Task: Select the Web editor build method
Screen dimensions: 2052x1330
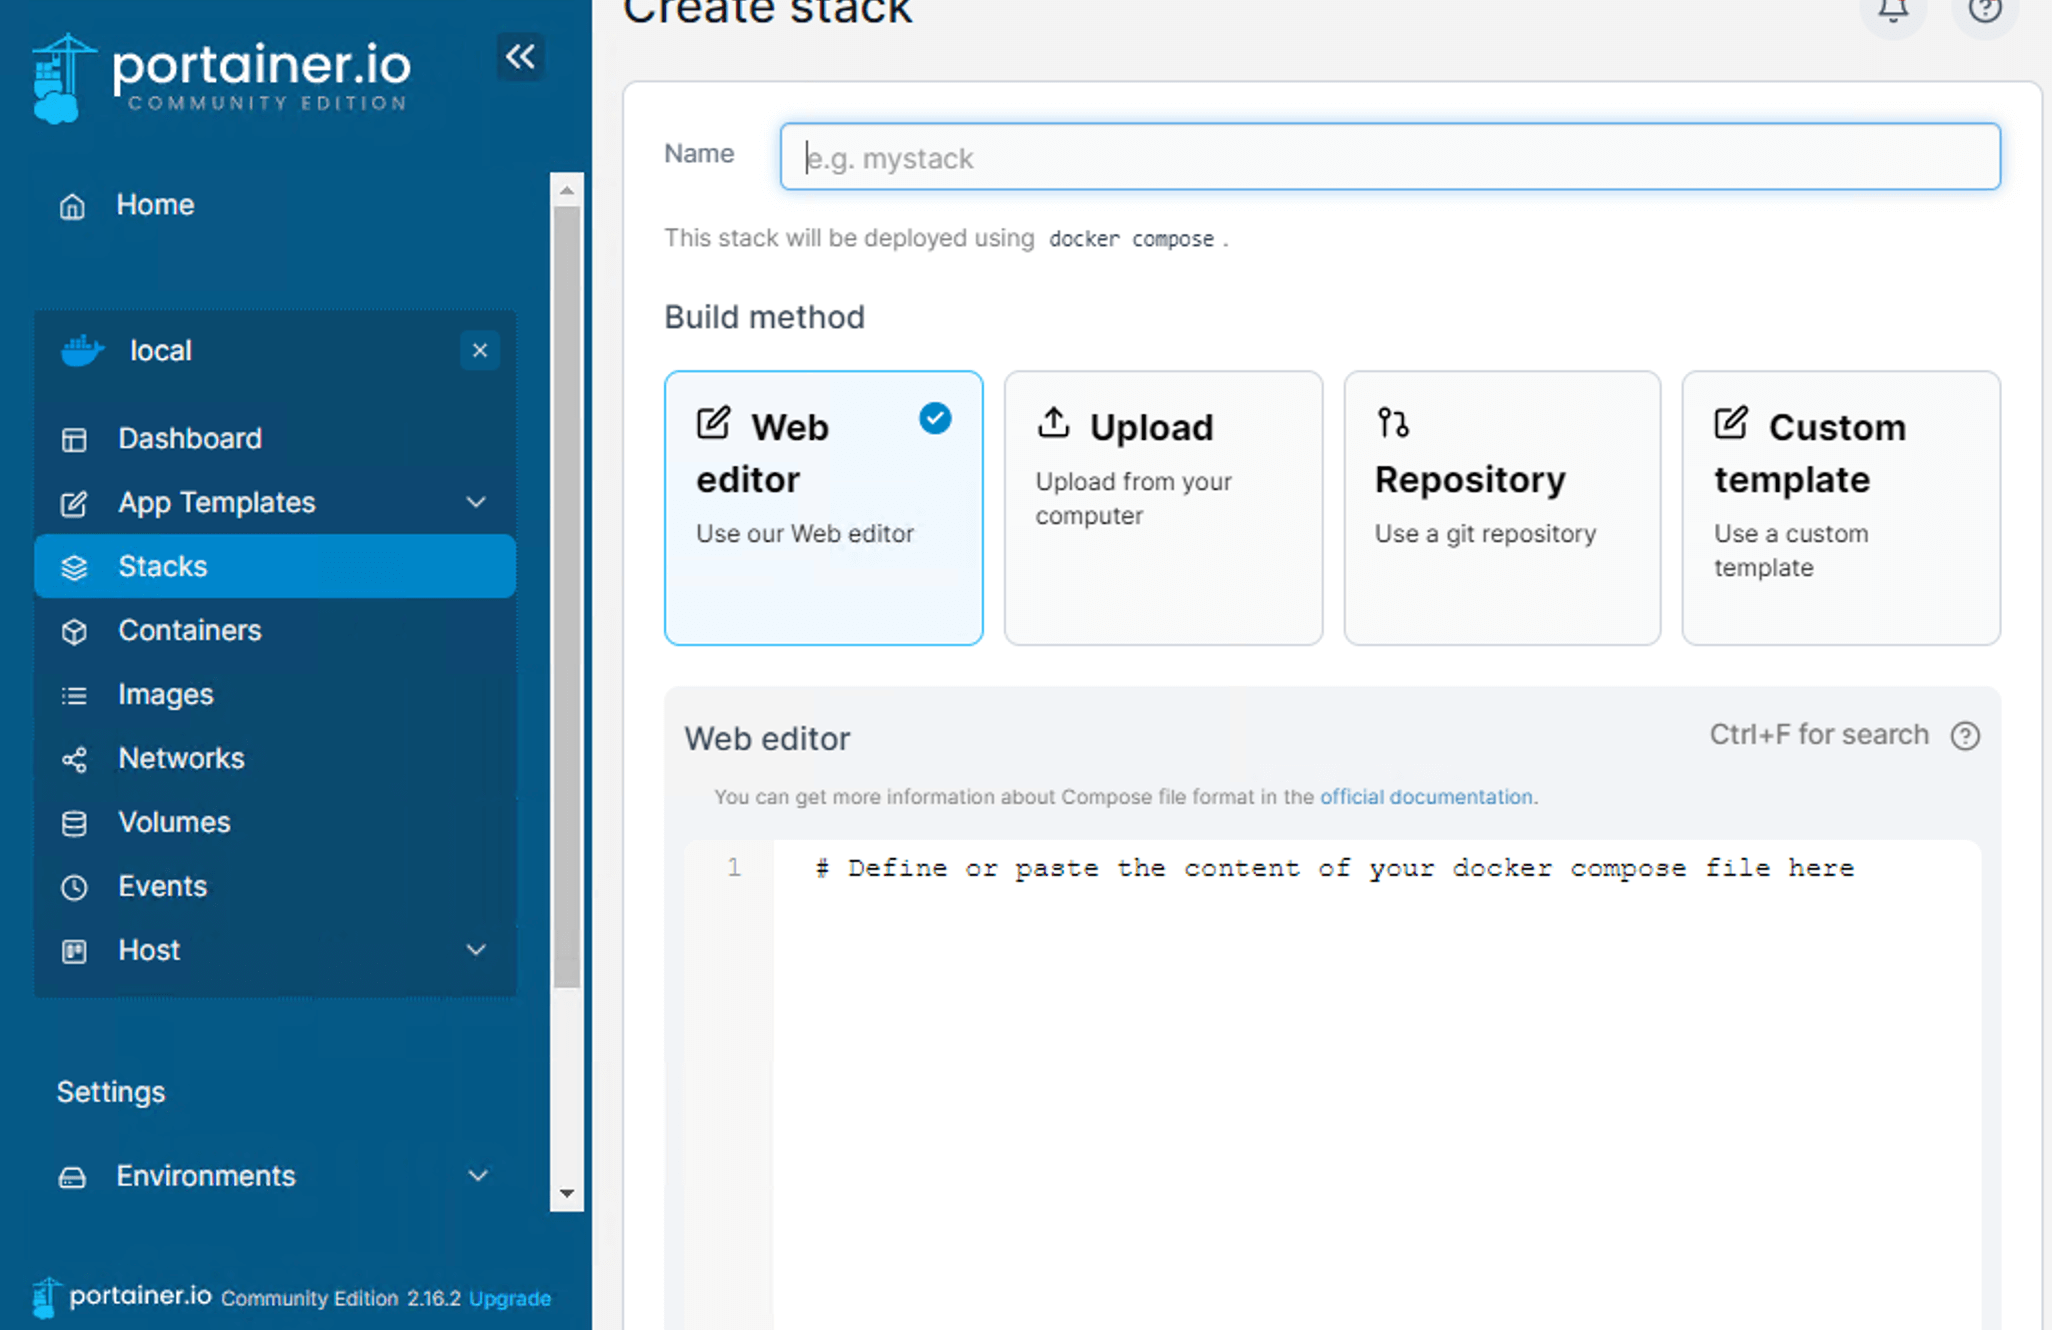Action: point(823,508)
